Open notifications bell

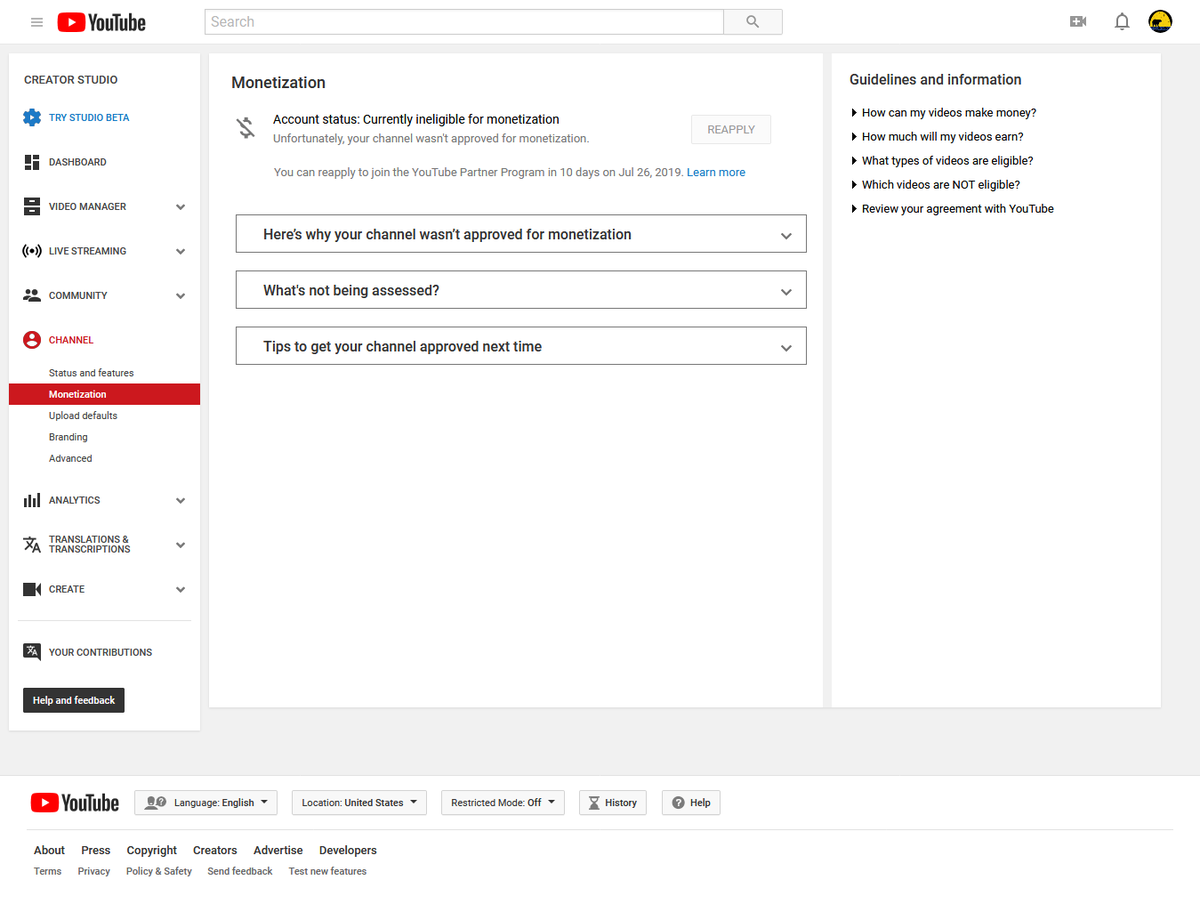point(1122,22)
